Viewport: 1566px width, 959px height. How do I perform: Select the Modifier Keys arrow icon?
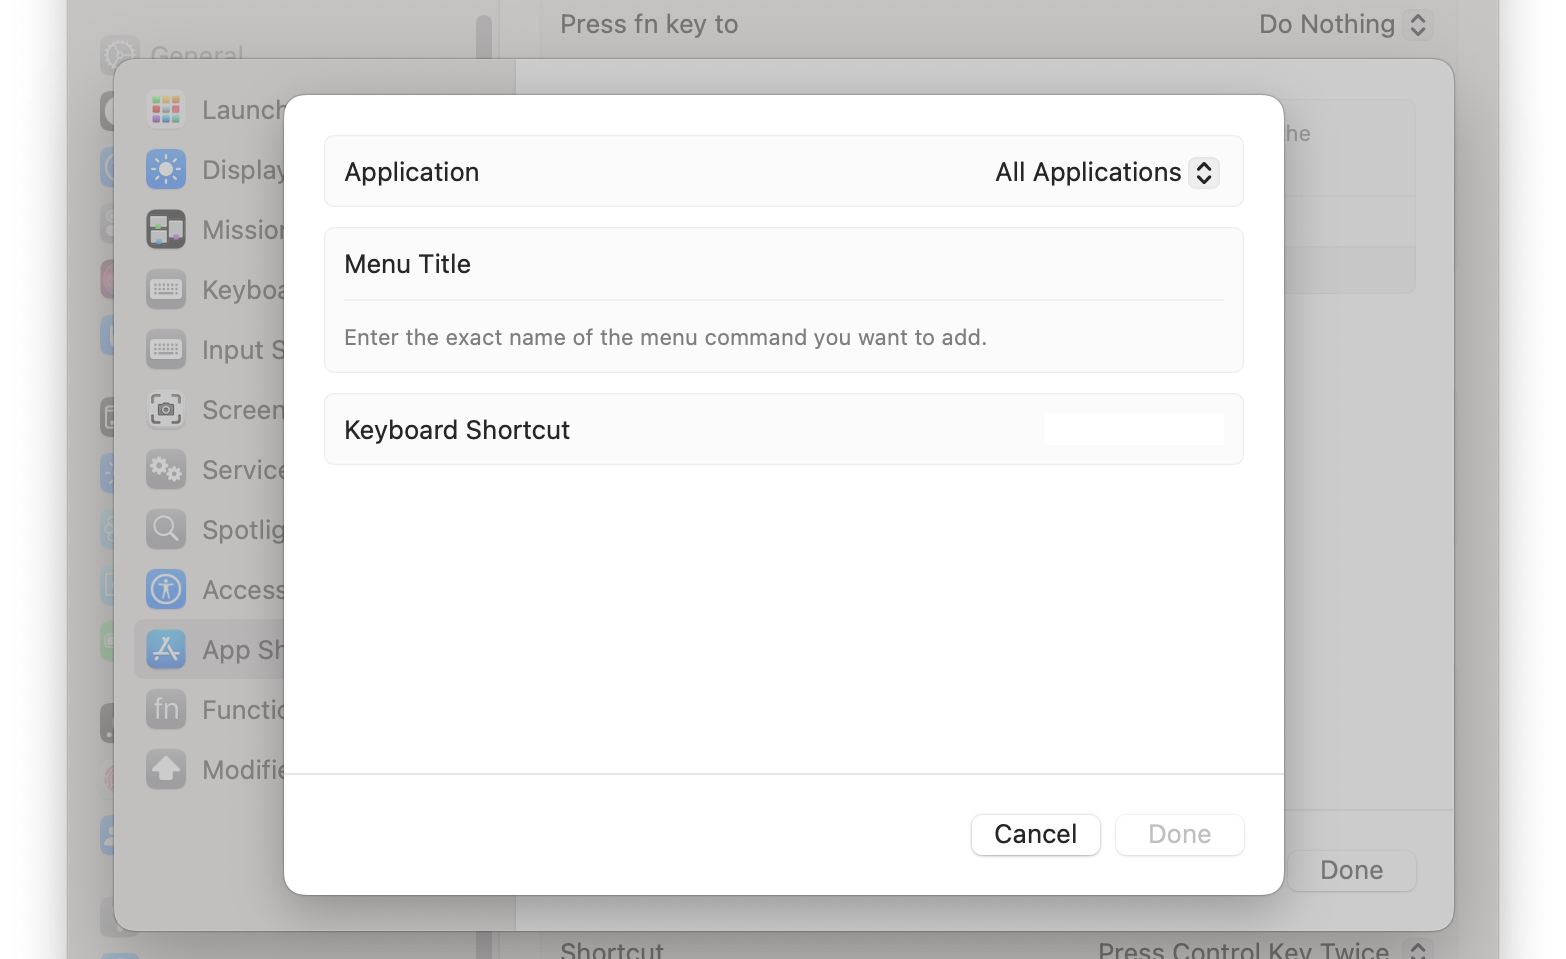[166, 770]
